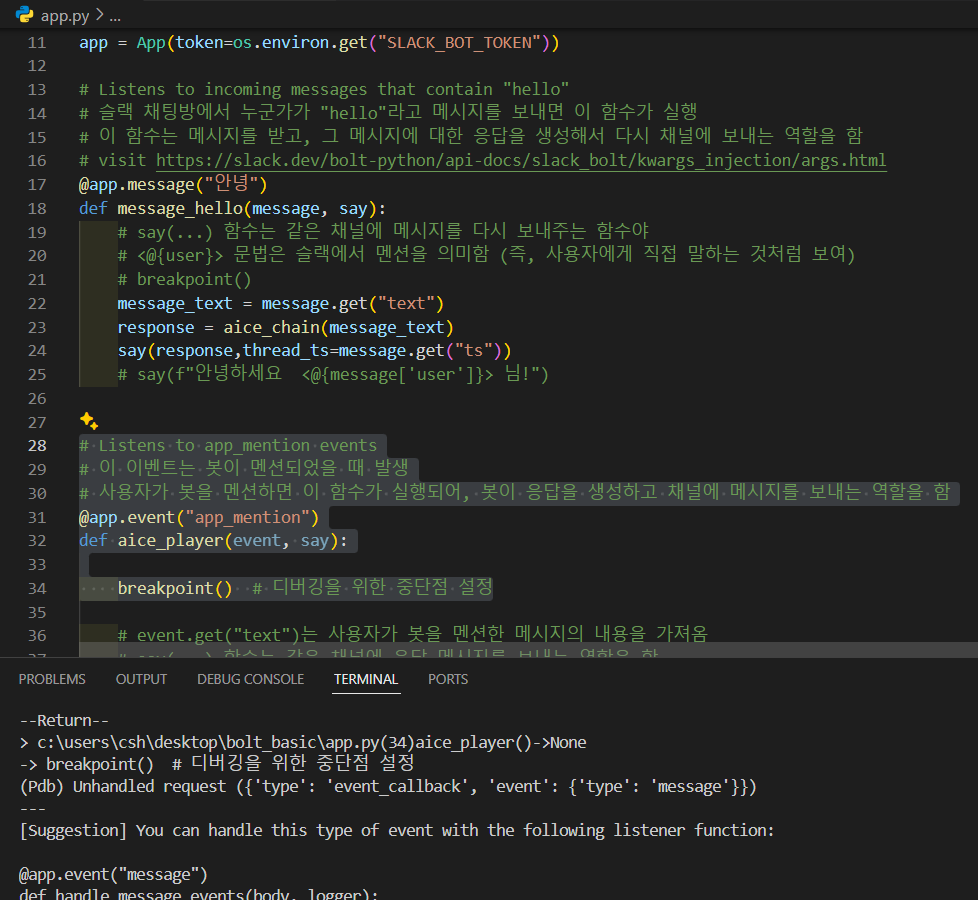Click line number 18 in the gutter
This screenshot has width=978, height=900.
coord(37,208)
